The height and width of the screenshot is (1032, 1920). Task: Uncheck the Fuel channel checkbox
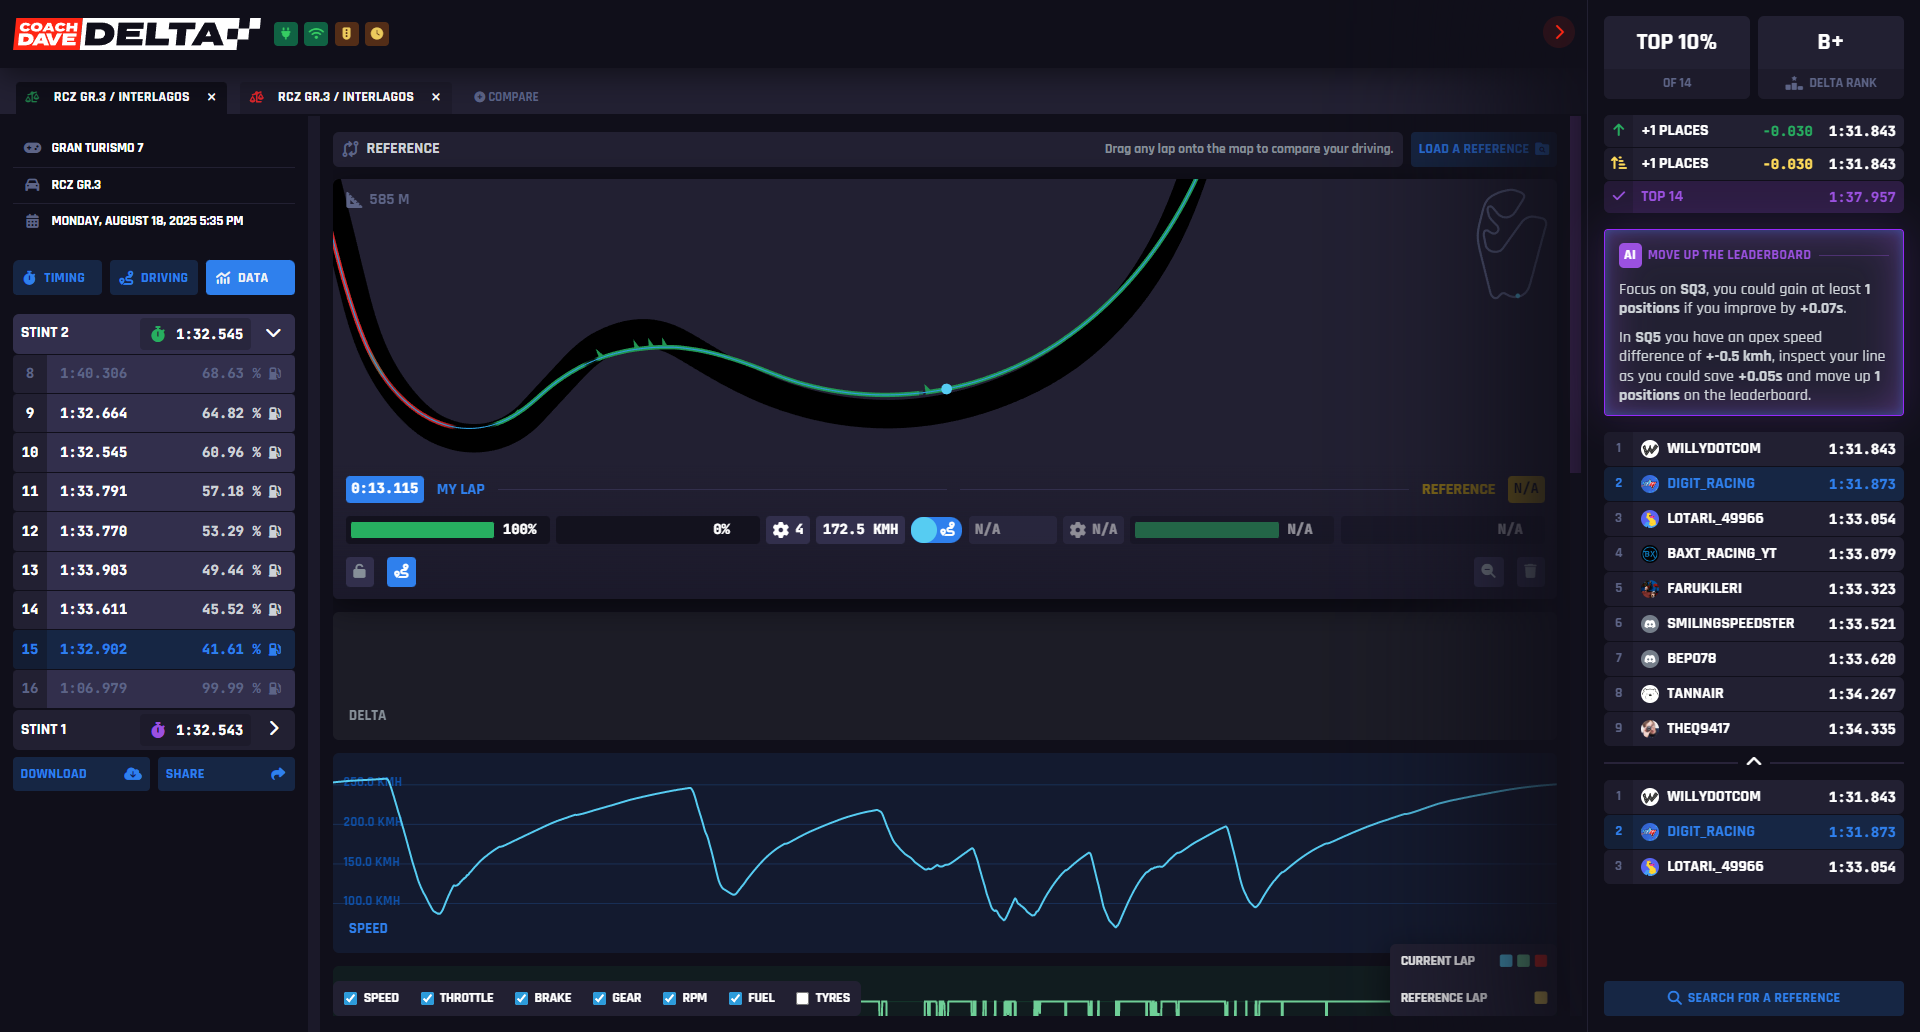pyautogui.click(x=735, y=998)
